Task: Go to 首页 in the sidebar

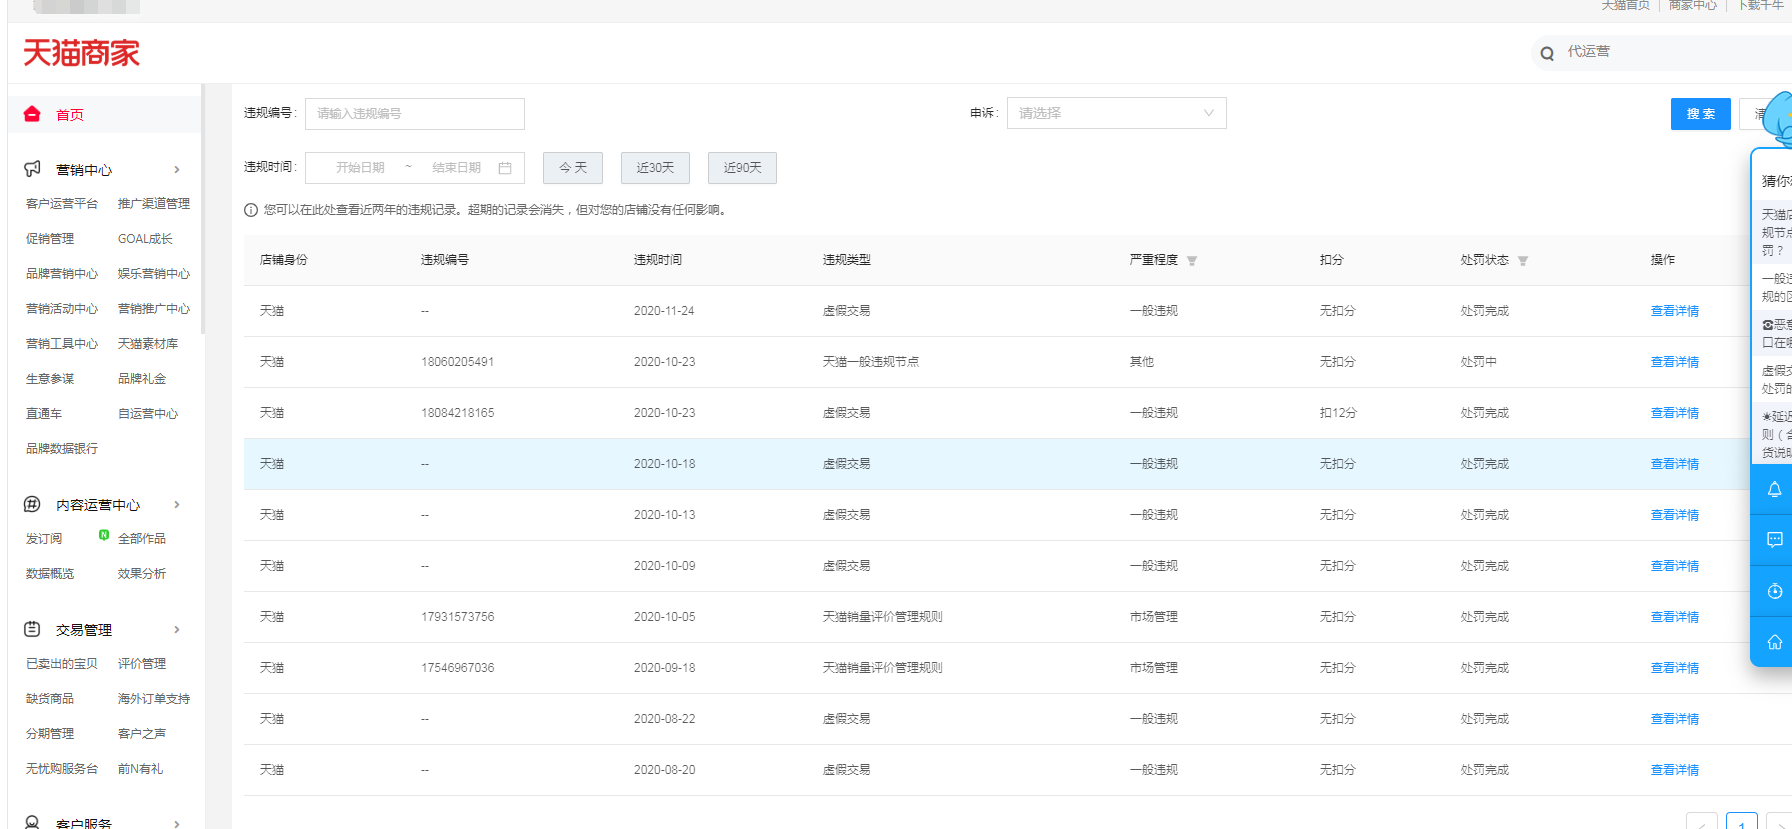Action: click(x=70, y=115)
